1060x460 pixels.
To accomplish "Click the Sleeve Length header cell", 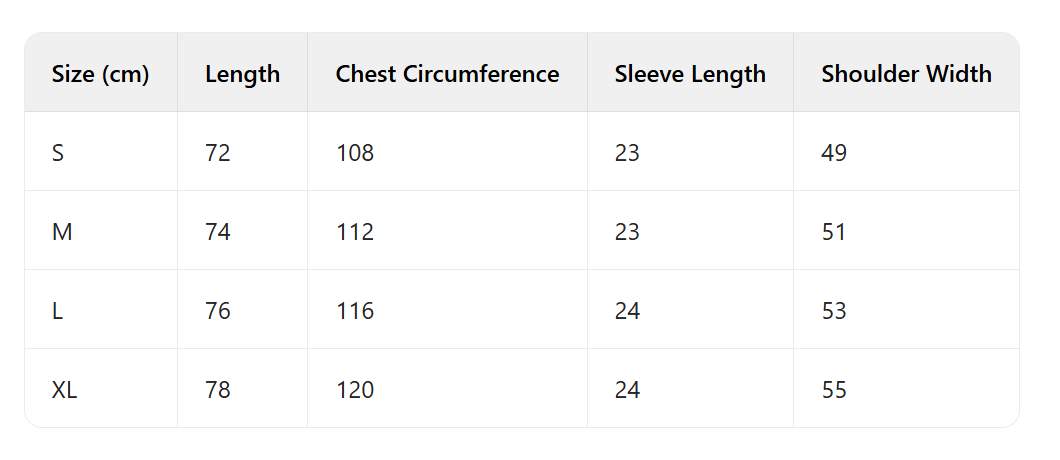I will pyautogui.click(x=690, y=74).
